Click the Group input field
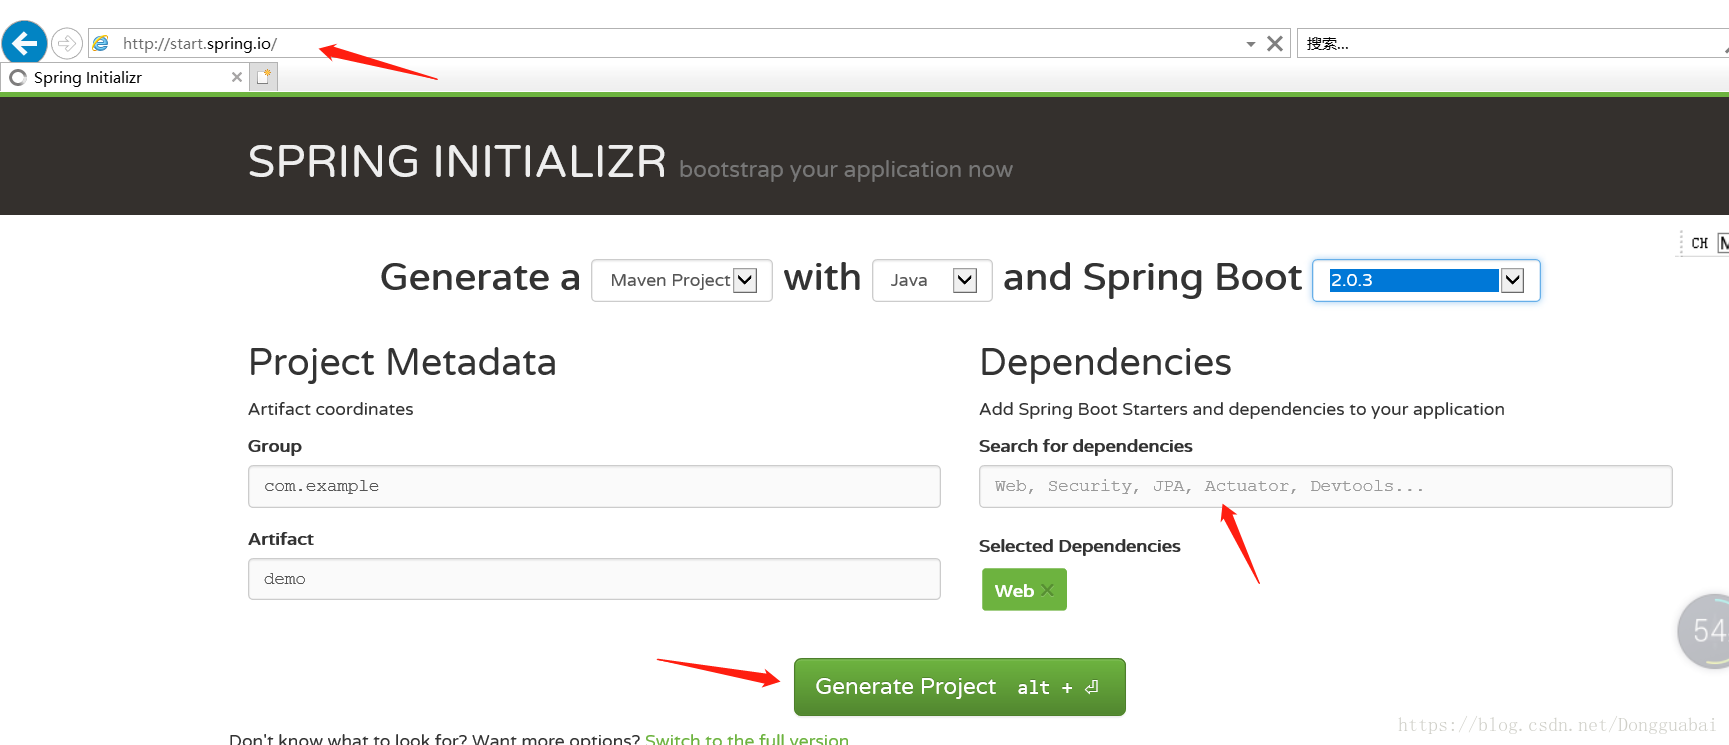This screenshot has width=1729, height=745. tap(594, 486)
